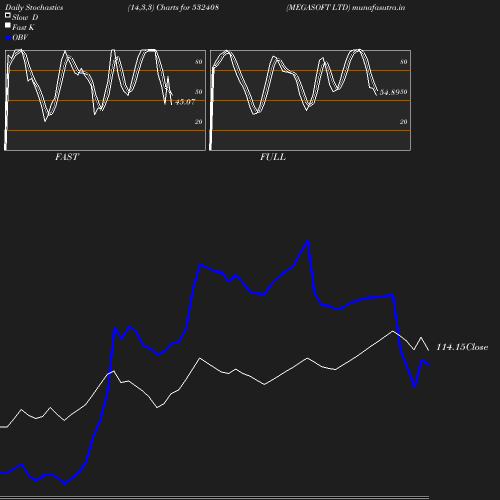
Task: Click the (14,3,3) Charts for 532408 heading
Action: click(173, 7)
